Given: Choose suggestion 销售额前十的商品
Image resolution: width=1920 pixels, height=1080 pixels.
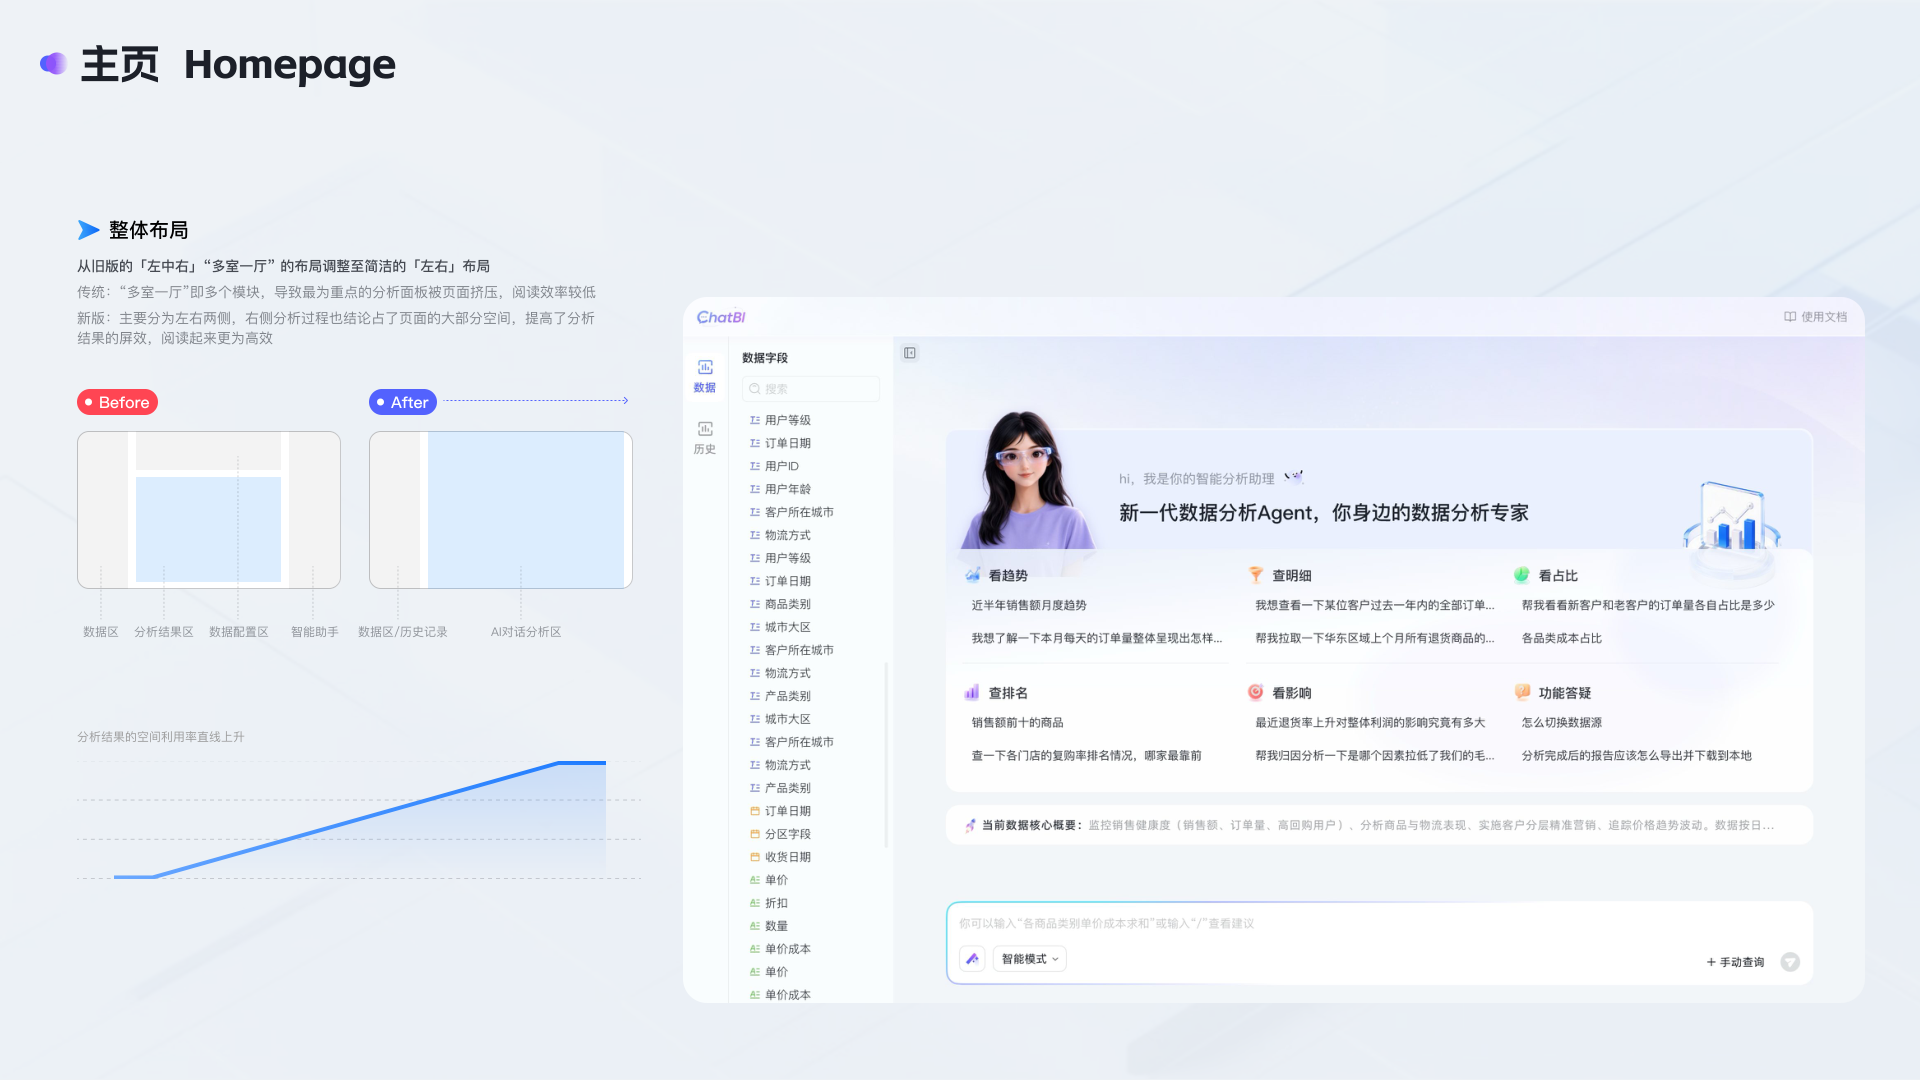Looking at the screenshot, I should point(1017,722).
